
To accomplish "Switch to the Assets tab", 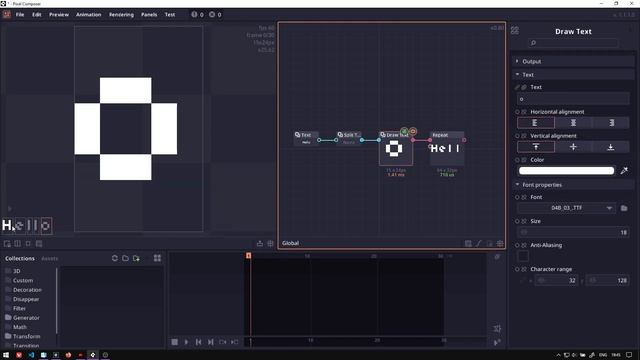I will [49, 258].
